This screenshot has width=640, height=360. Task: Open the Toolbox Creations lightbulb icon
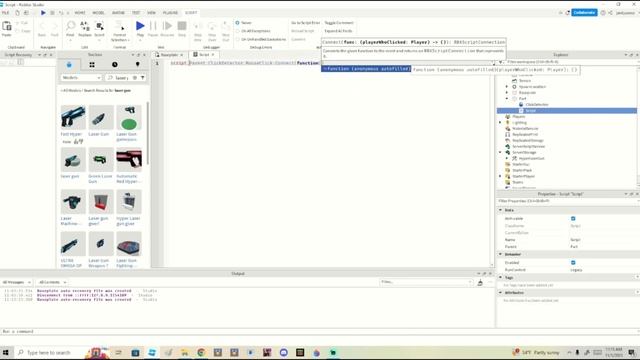138,64
